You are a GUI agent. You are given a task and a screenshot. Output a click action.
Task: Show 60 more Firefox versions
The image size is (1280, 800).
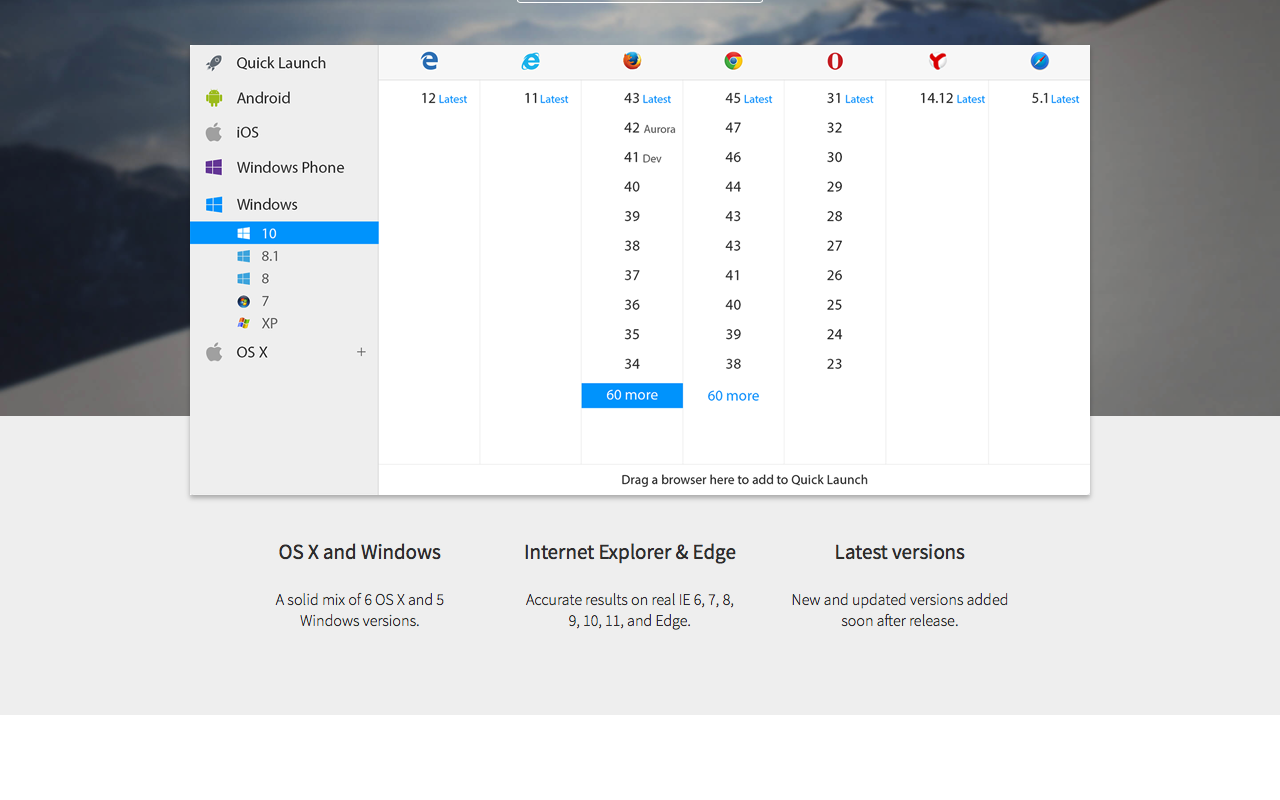point(632,395)
